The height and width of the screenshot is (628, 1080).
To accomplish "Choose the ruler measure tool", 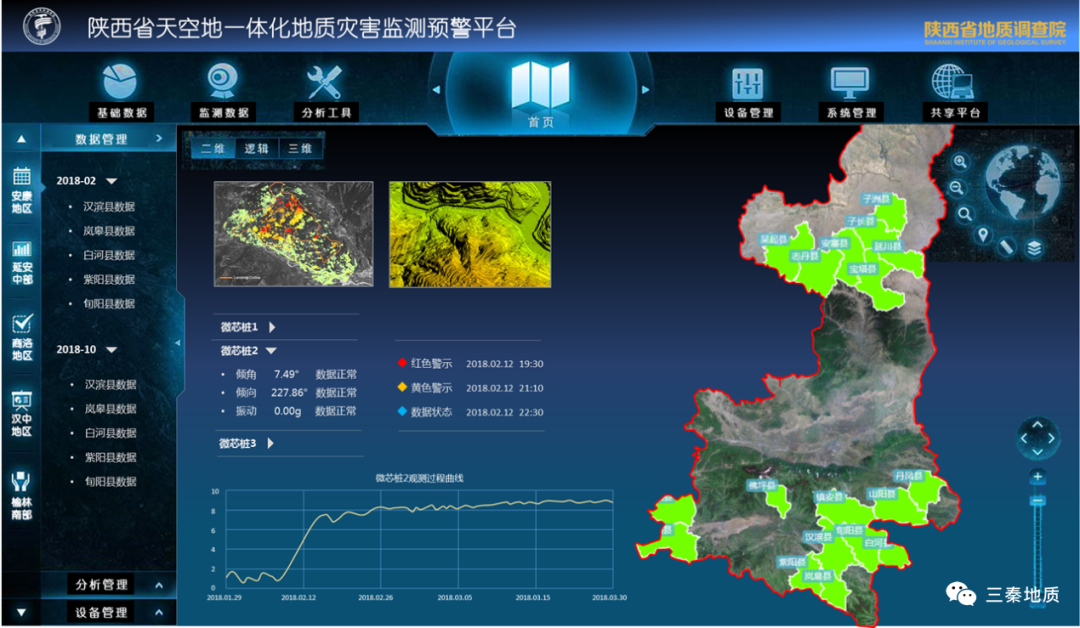I will (1007, 245).
